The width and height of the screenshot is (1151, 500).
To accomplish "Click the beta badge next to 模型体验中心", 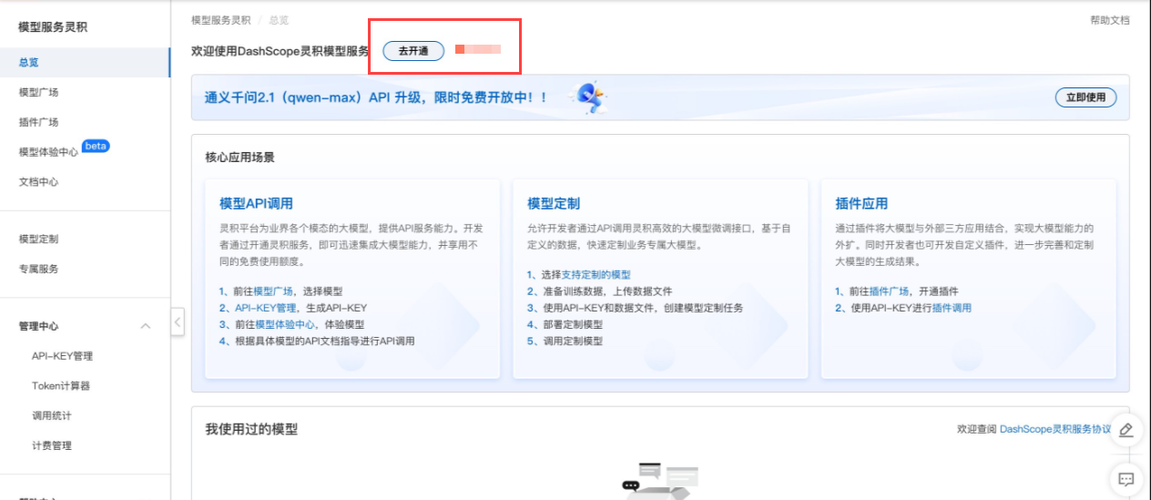I will (x=95, y=146).
